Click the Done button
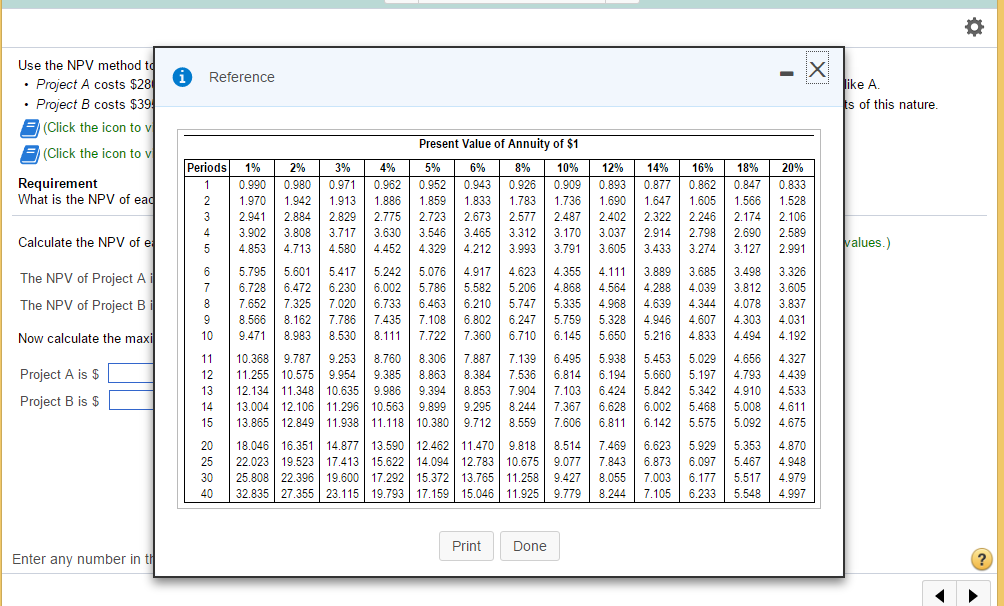This screenshot has height=606, width=1004. coord(530,546)
